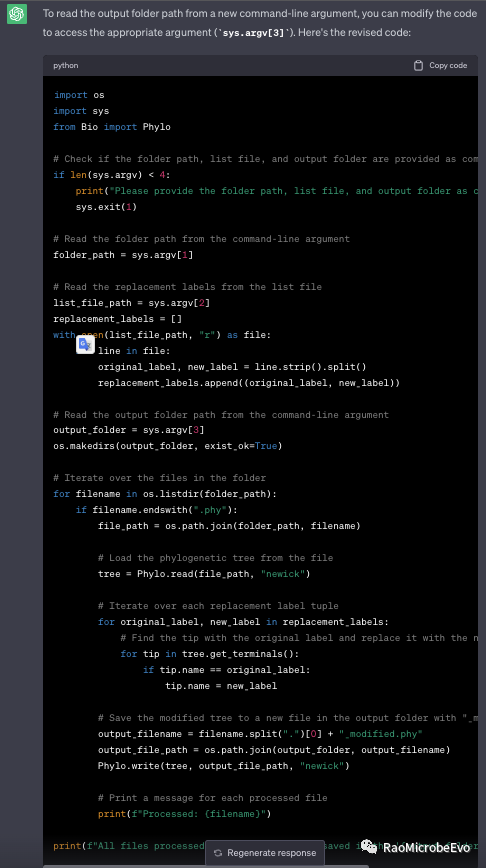Click the 'from Bio import Phylo' line
The image size is (486, 868).
point(112,127)
